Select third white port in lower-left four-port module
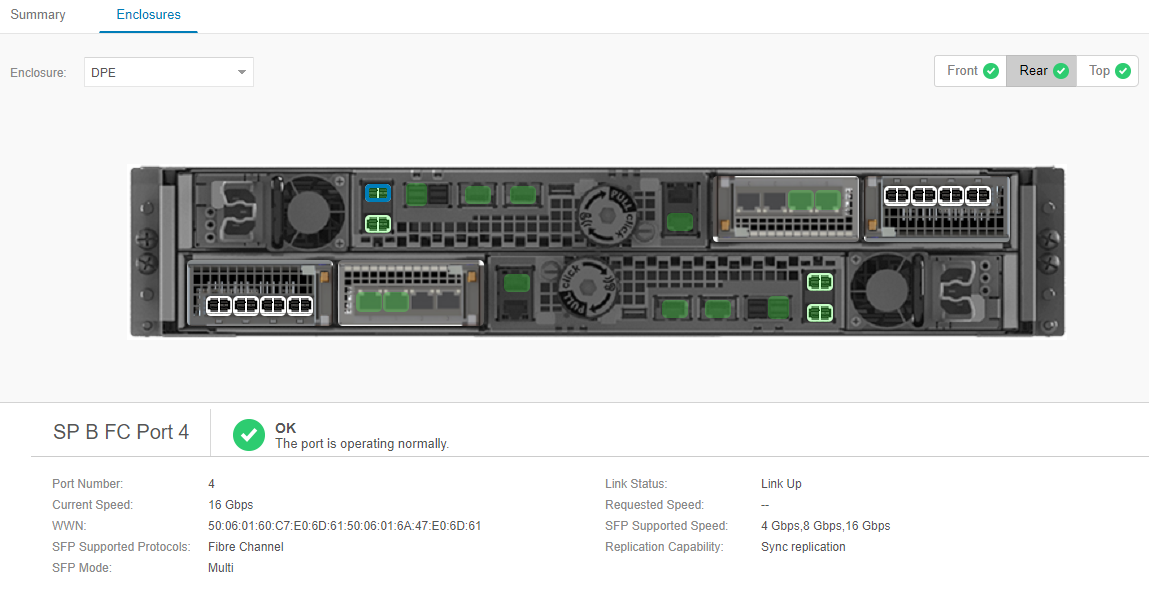This screenshot has height=598, width=1149. click(x=273, y=305)
